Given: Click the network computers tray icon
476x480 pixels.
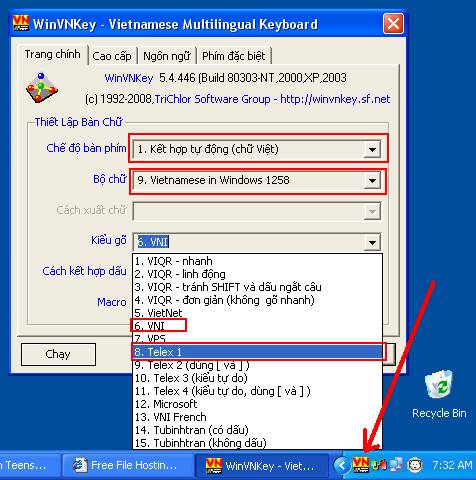Looking at the screenshot, I should tap(396, 465).
